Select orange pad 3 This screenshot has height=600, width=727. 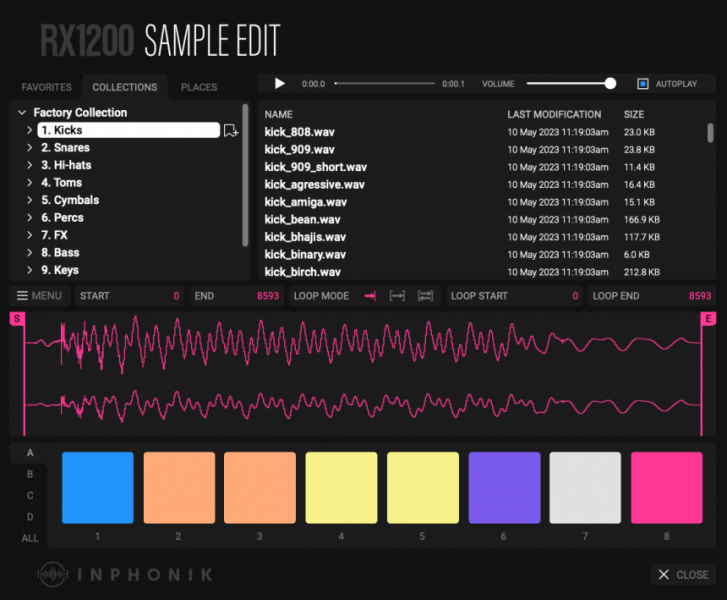click(x=260, y=488)
